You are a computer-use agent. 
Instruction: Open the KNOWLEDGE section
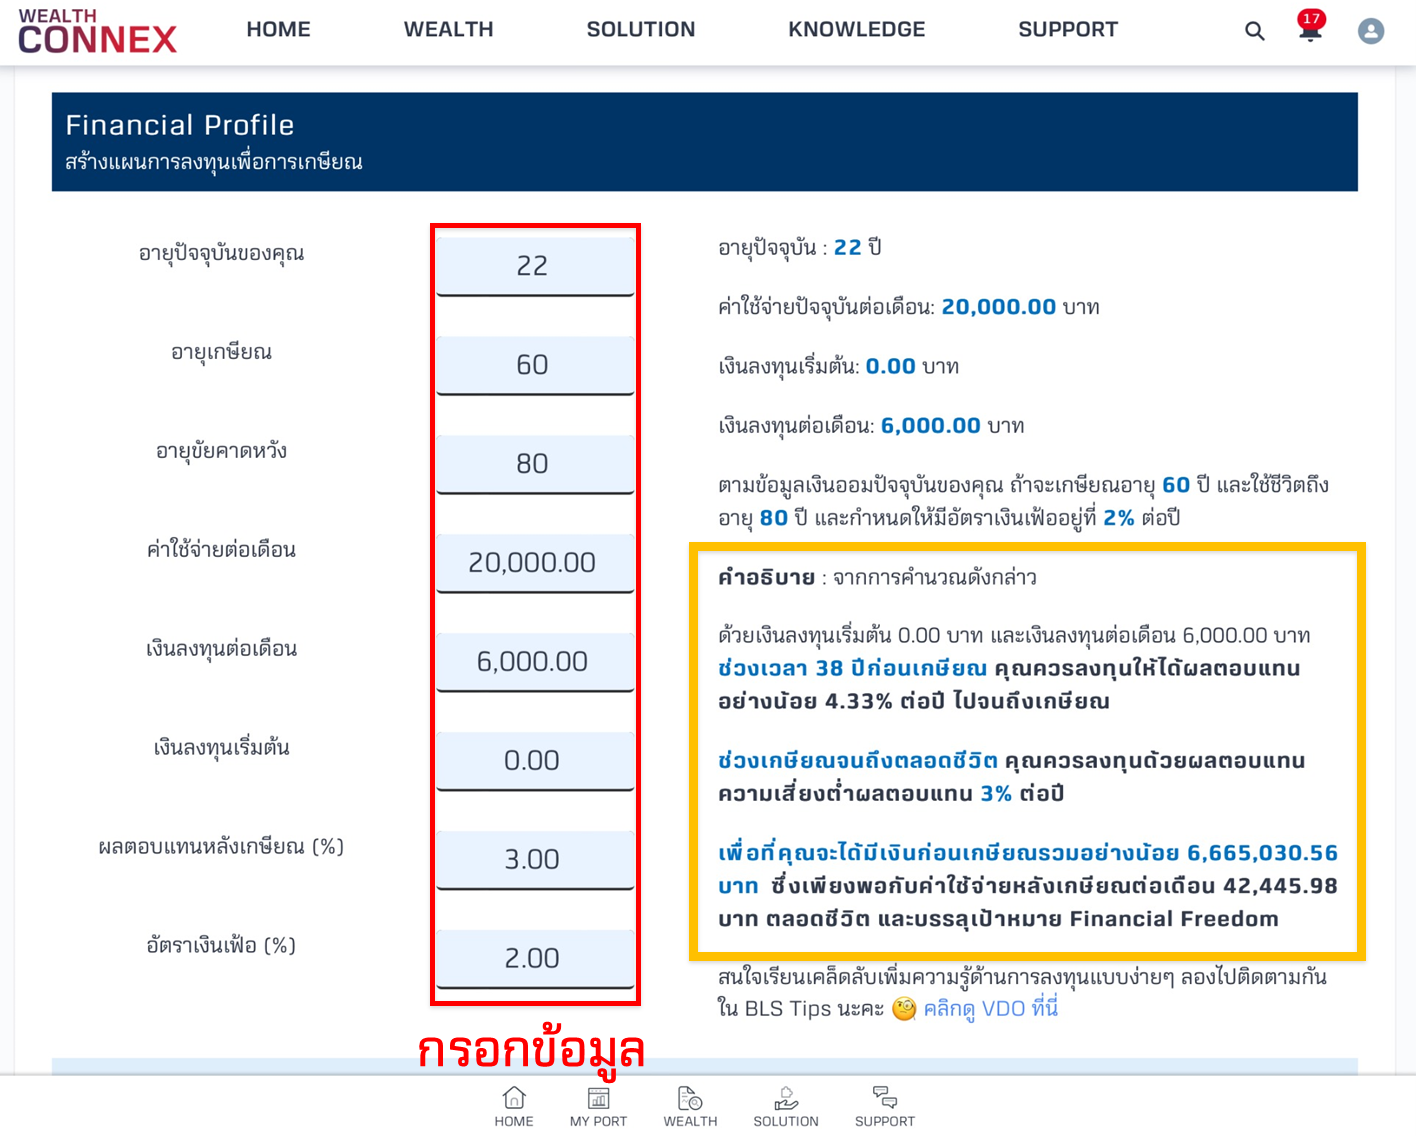pos(856,29)
